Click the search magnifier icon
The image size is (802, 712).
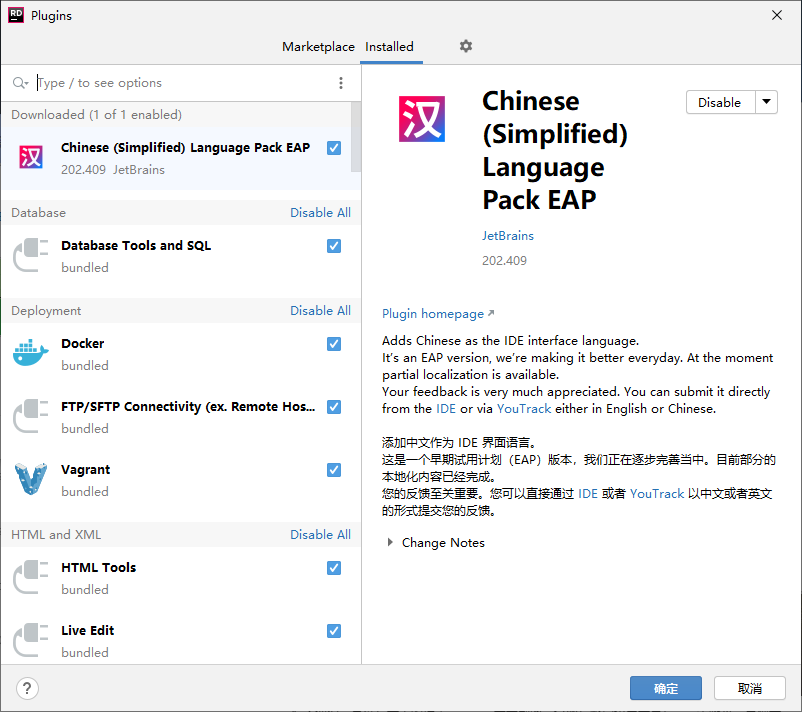[x=20, y=83]
